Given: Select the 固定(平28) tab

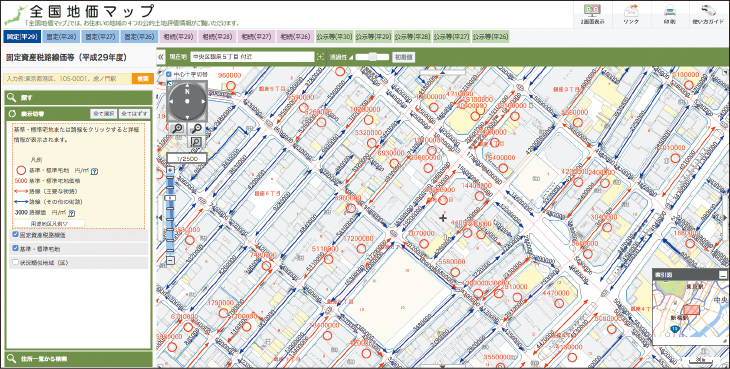Looking at the screenshot, I should 61,37.
